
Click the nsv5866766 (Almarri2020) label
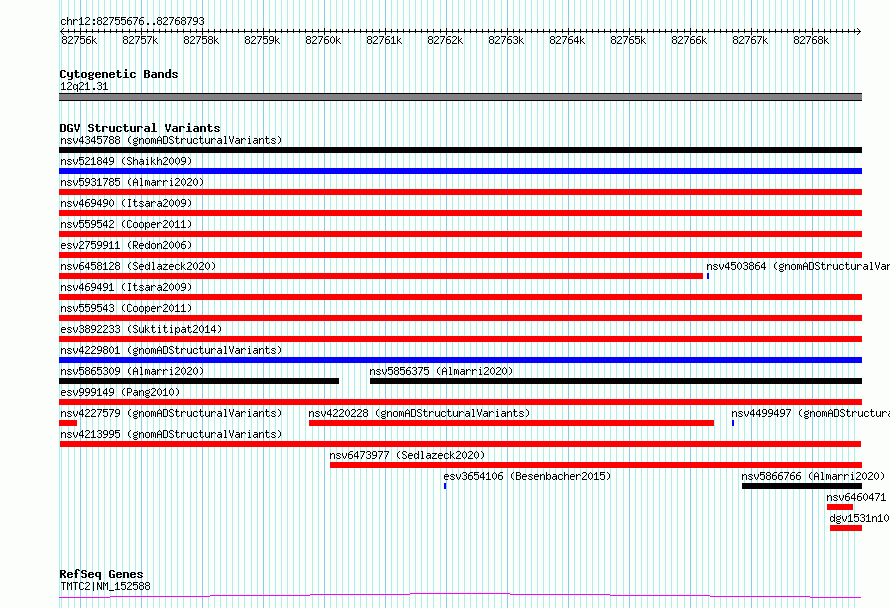click(813, 476)
